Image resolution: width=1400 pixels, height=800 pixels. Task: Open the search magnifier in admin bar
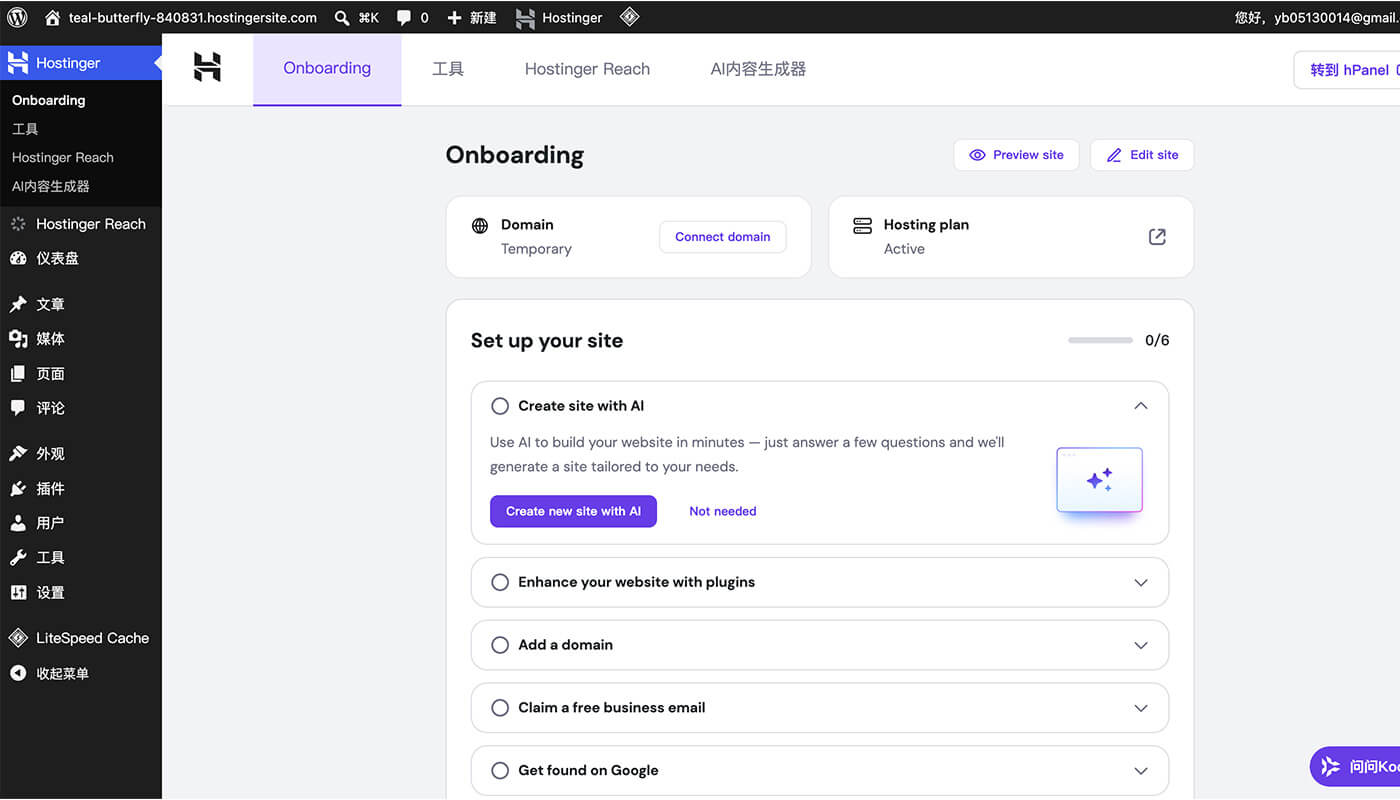click(x=342, y=17)
